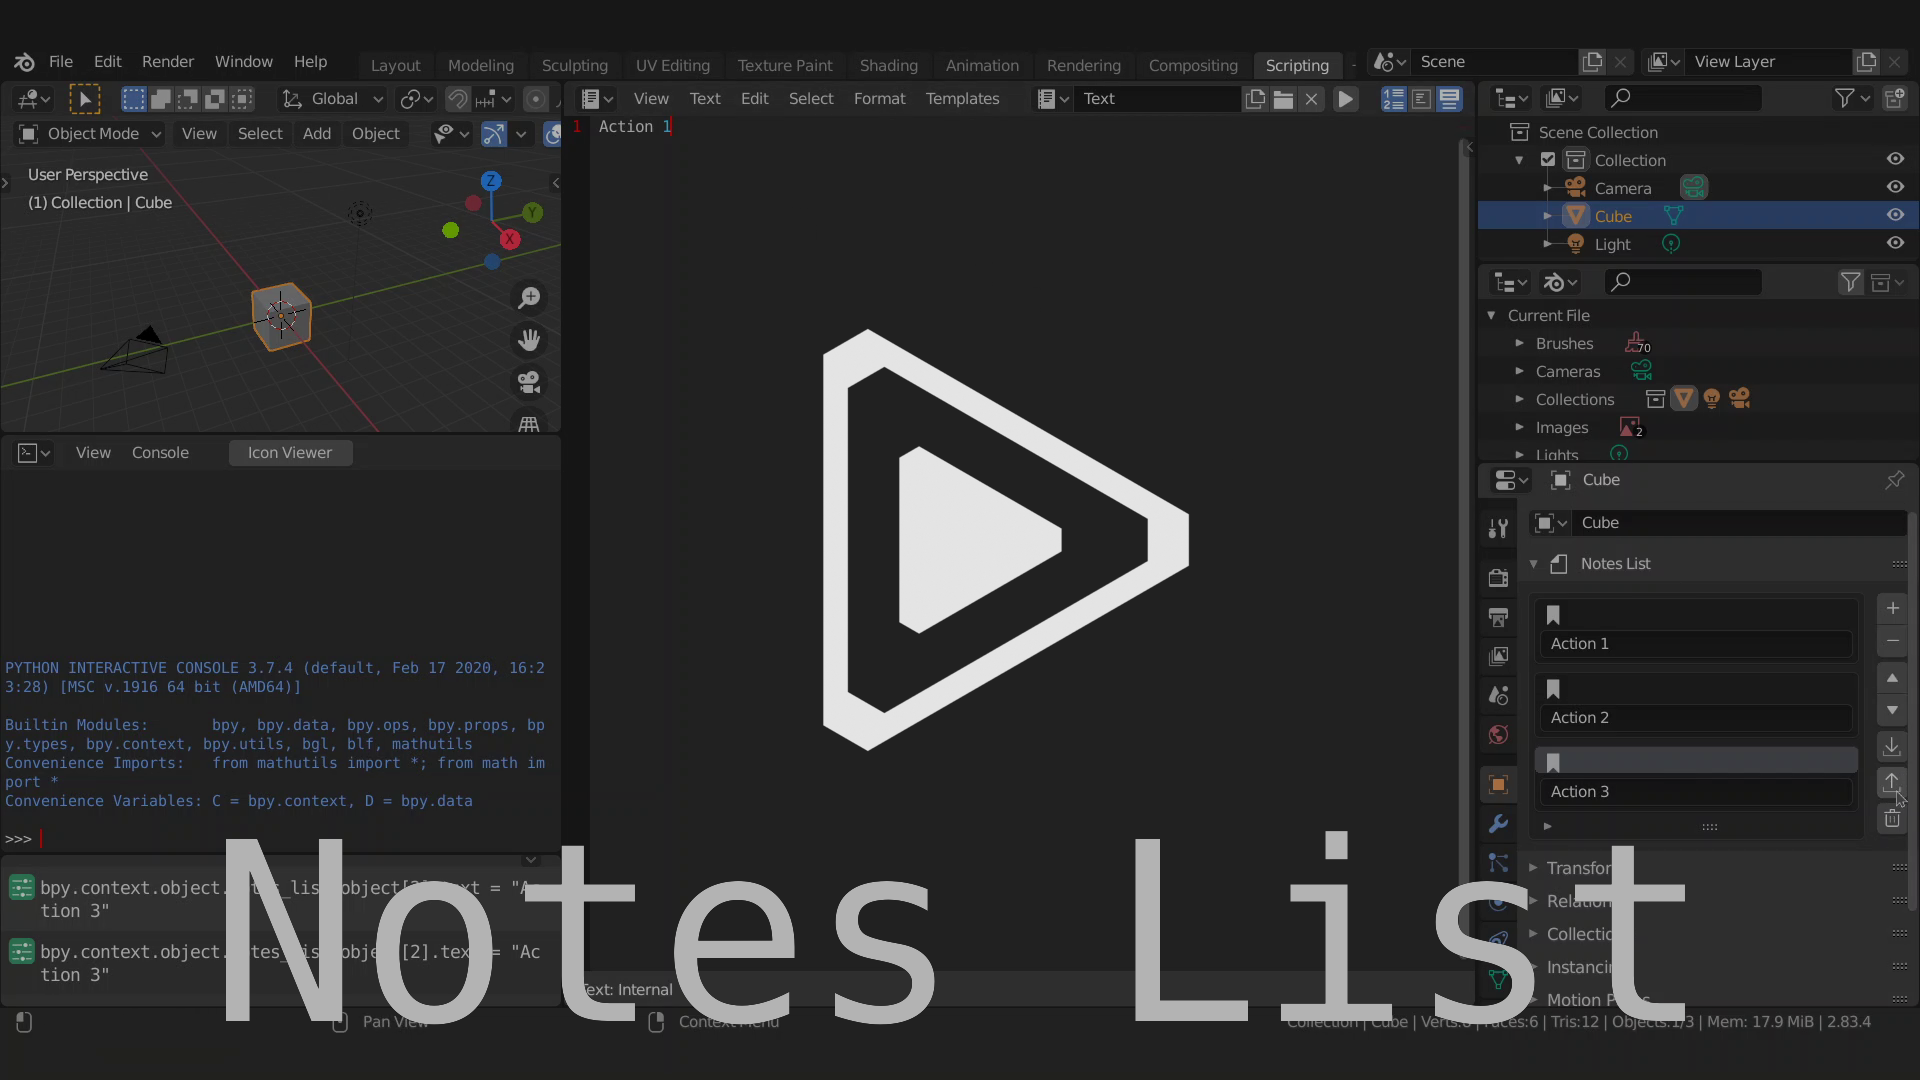Add a note with plus button
Image resolution: width=1920 pixels, height=1080 pixels.
(x=1892, y=608)
